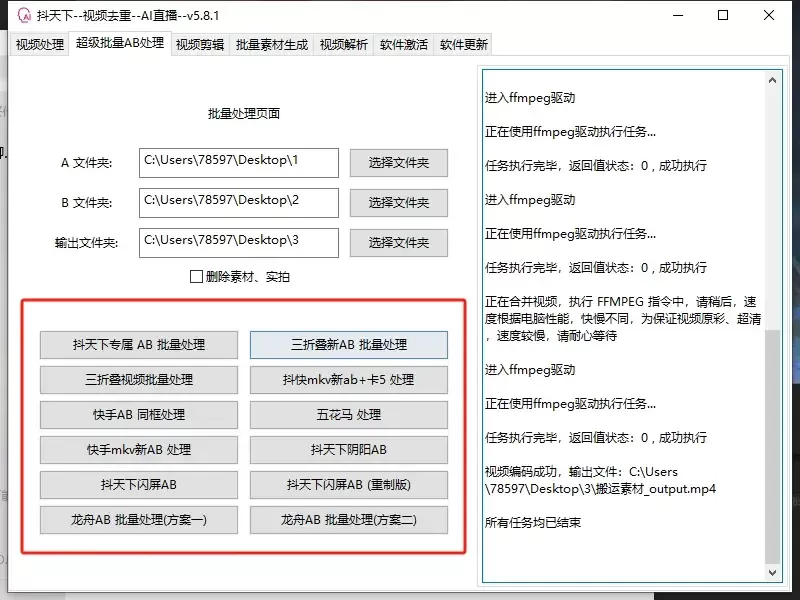Click the app logo icon in title bar
The image size is (800, 600).
tap(24, 15)
